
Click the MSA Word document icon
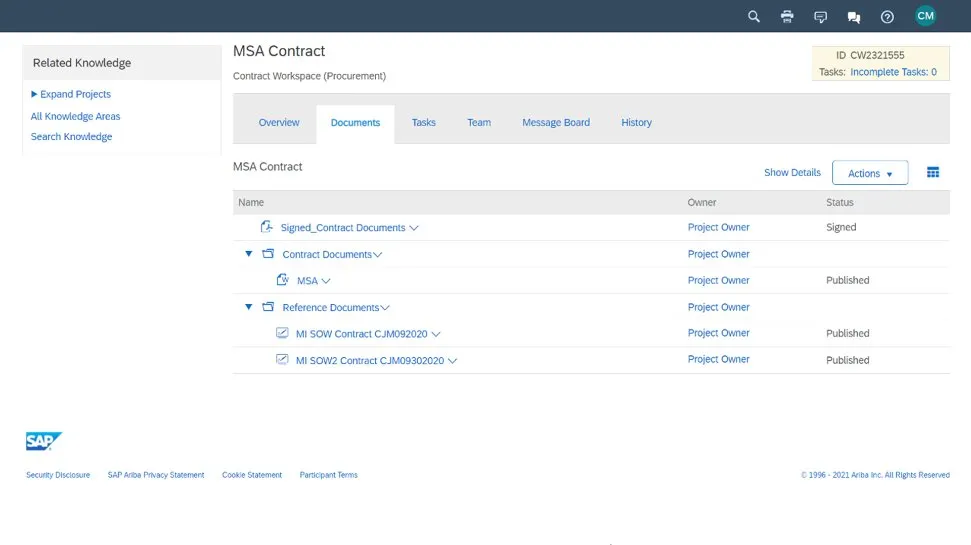click(x=283, y=280)
